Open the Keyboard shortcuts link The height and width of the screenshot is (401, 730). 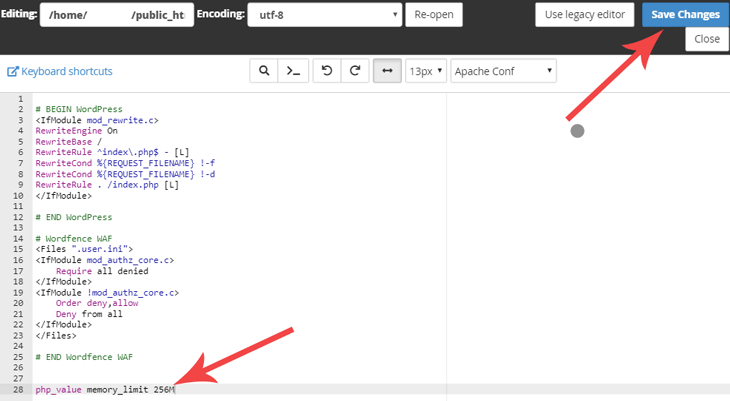(67, 71)
